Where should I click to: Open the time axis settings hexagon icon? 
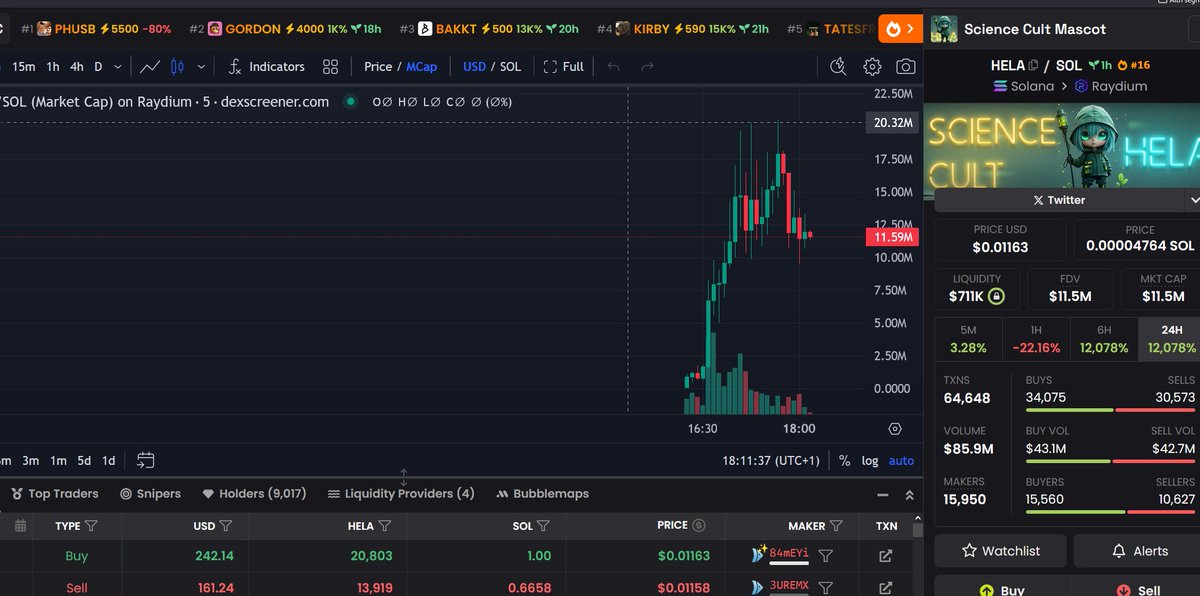(x=895, y=428)
